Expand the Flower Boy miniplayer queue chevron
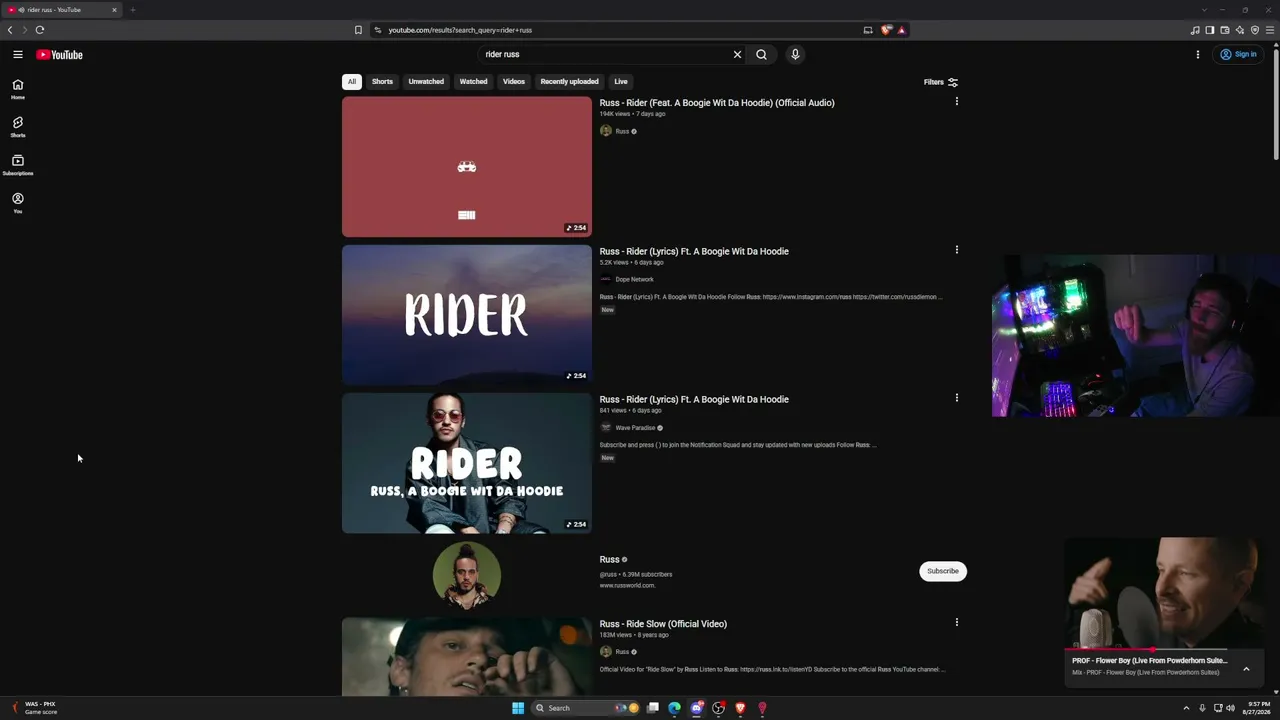 tap(1246, 669)
